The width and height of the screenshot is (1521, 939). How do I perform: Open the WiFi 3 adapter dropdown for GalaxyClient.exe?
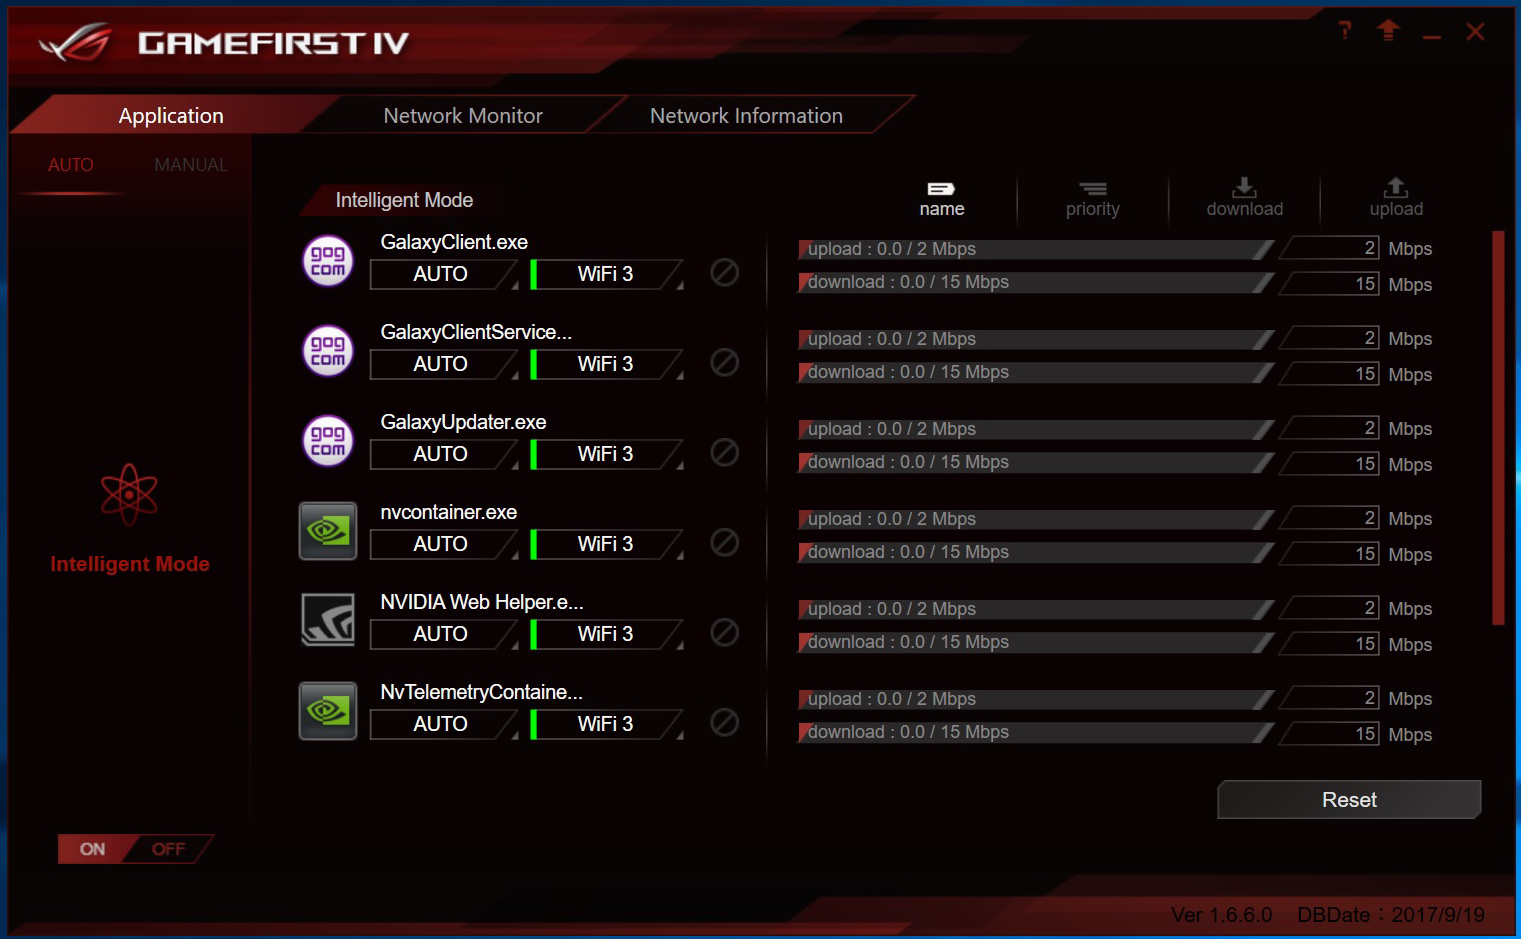click(x=607, y=274)
